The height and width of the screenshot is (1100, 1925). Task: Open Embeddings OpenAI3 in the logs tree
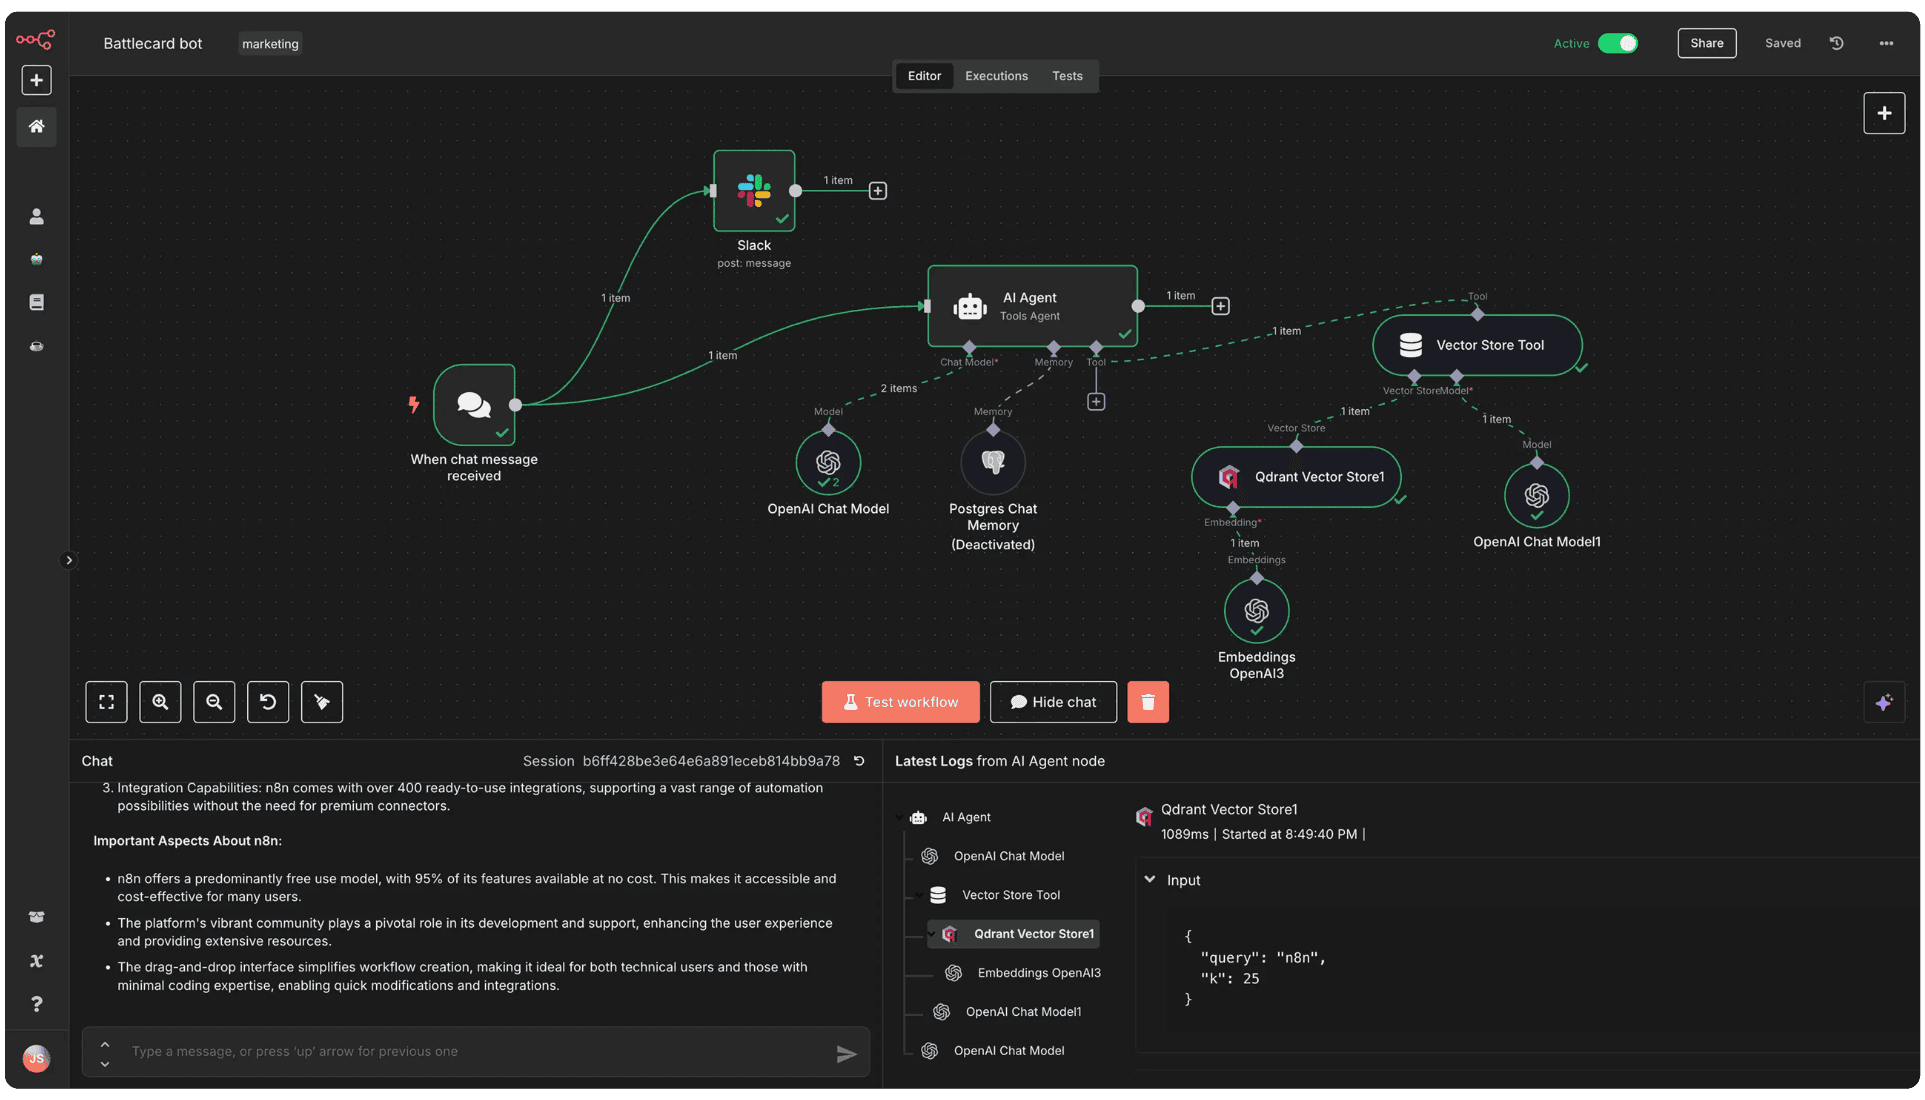coord(1038,973)
